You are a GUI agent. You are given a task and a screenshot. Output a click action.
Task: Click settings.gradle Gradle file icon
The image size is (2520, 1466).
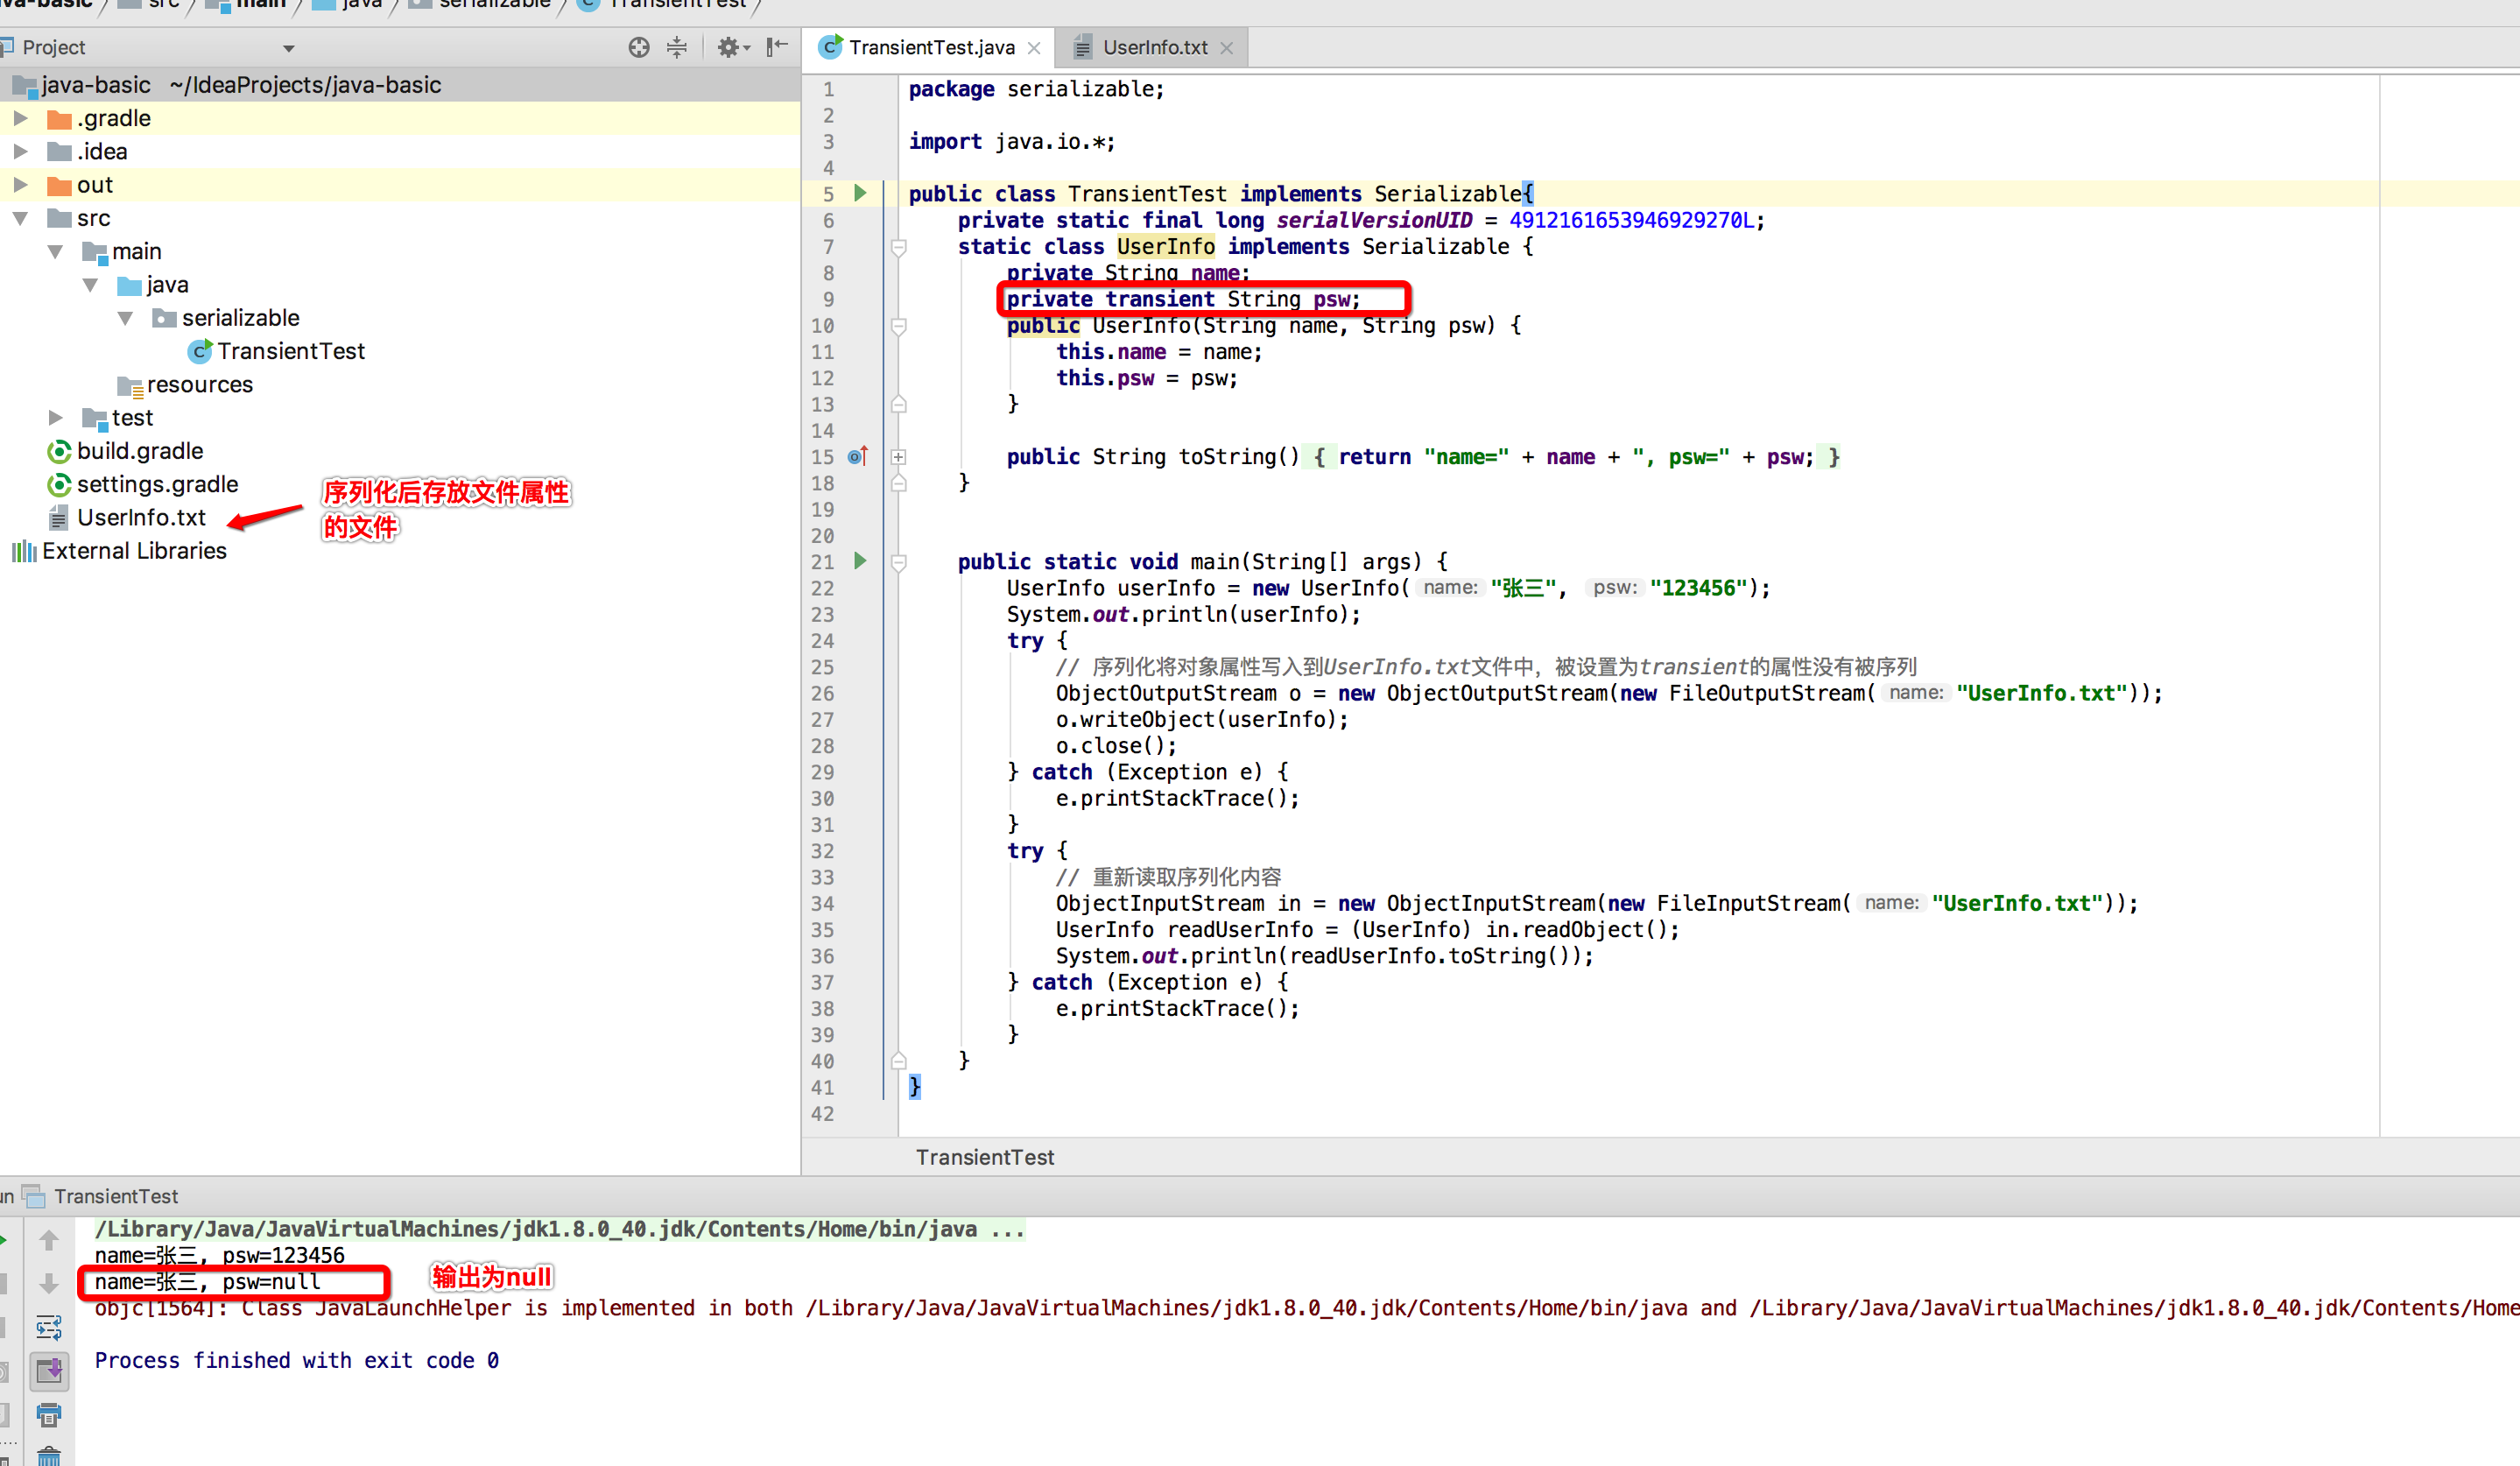60,484
